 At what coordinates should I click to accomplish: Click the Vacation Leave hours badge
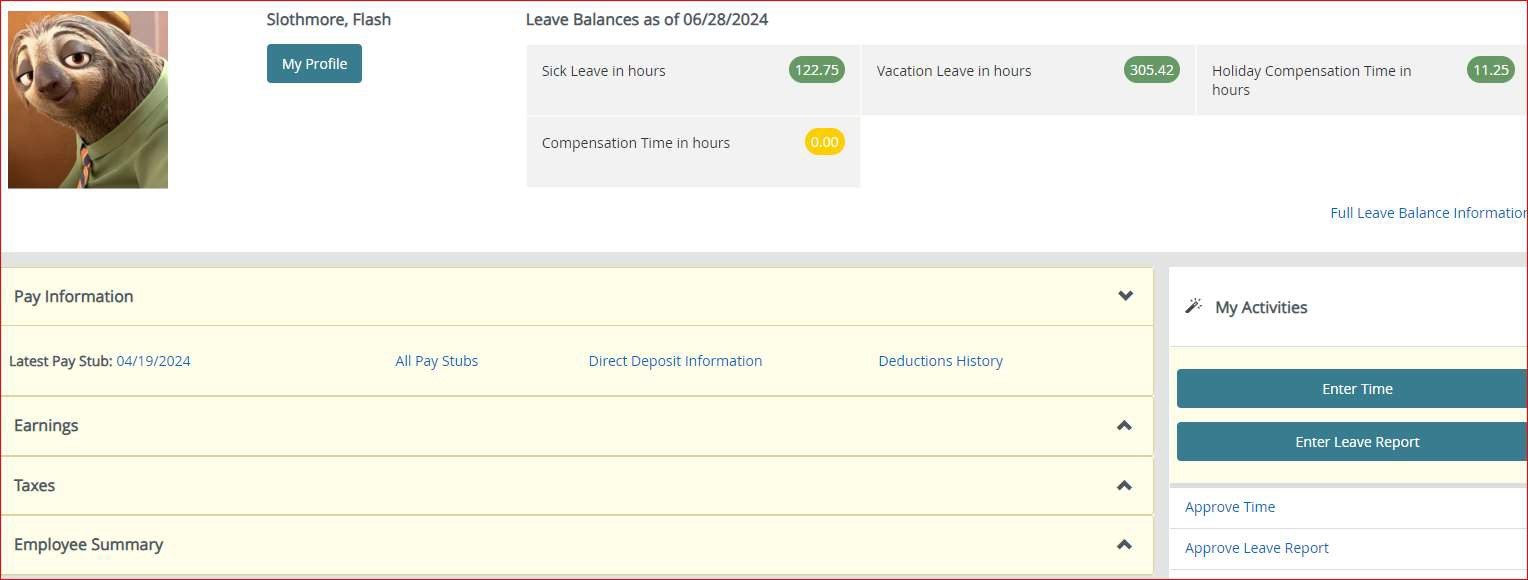[1151, 70]
